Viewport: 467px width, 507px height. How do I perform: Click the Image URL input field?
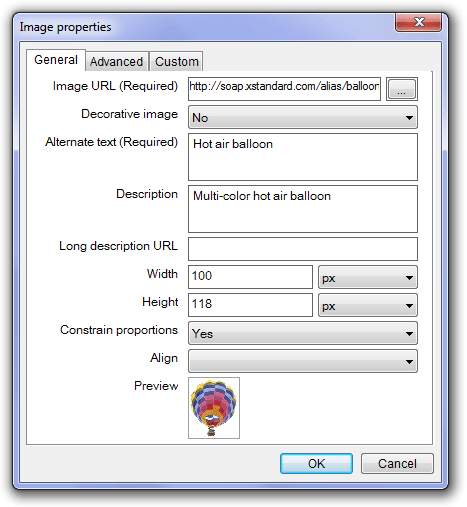coord(284,89)
